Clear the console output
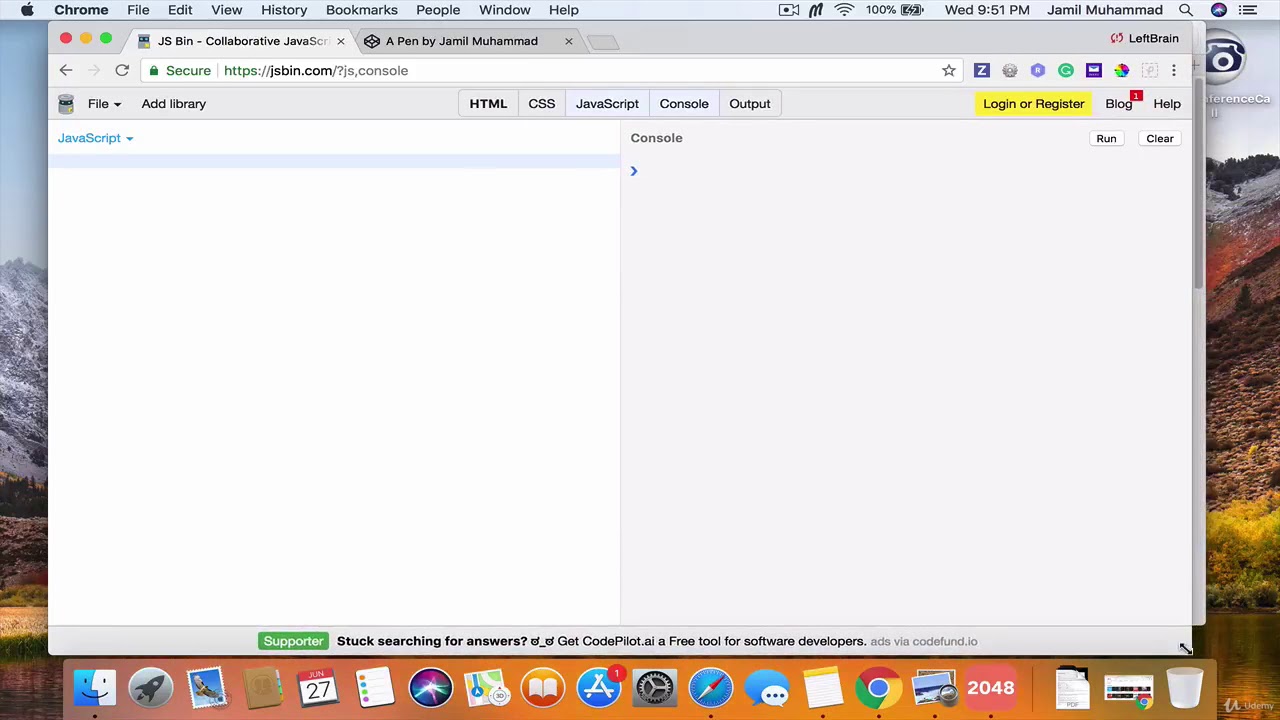Viewport: 1280px width, 720px height. coord(1159,139)
